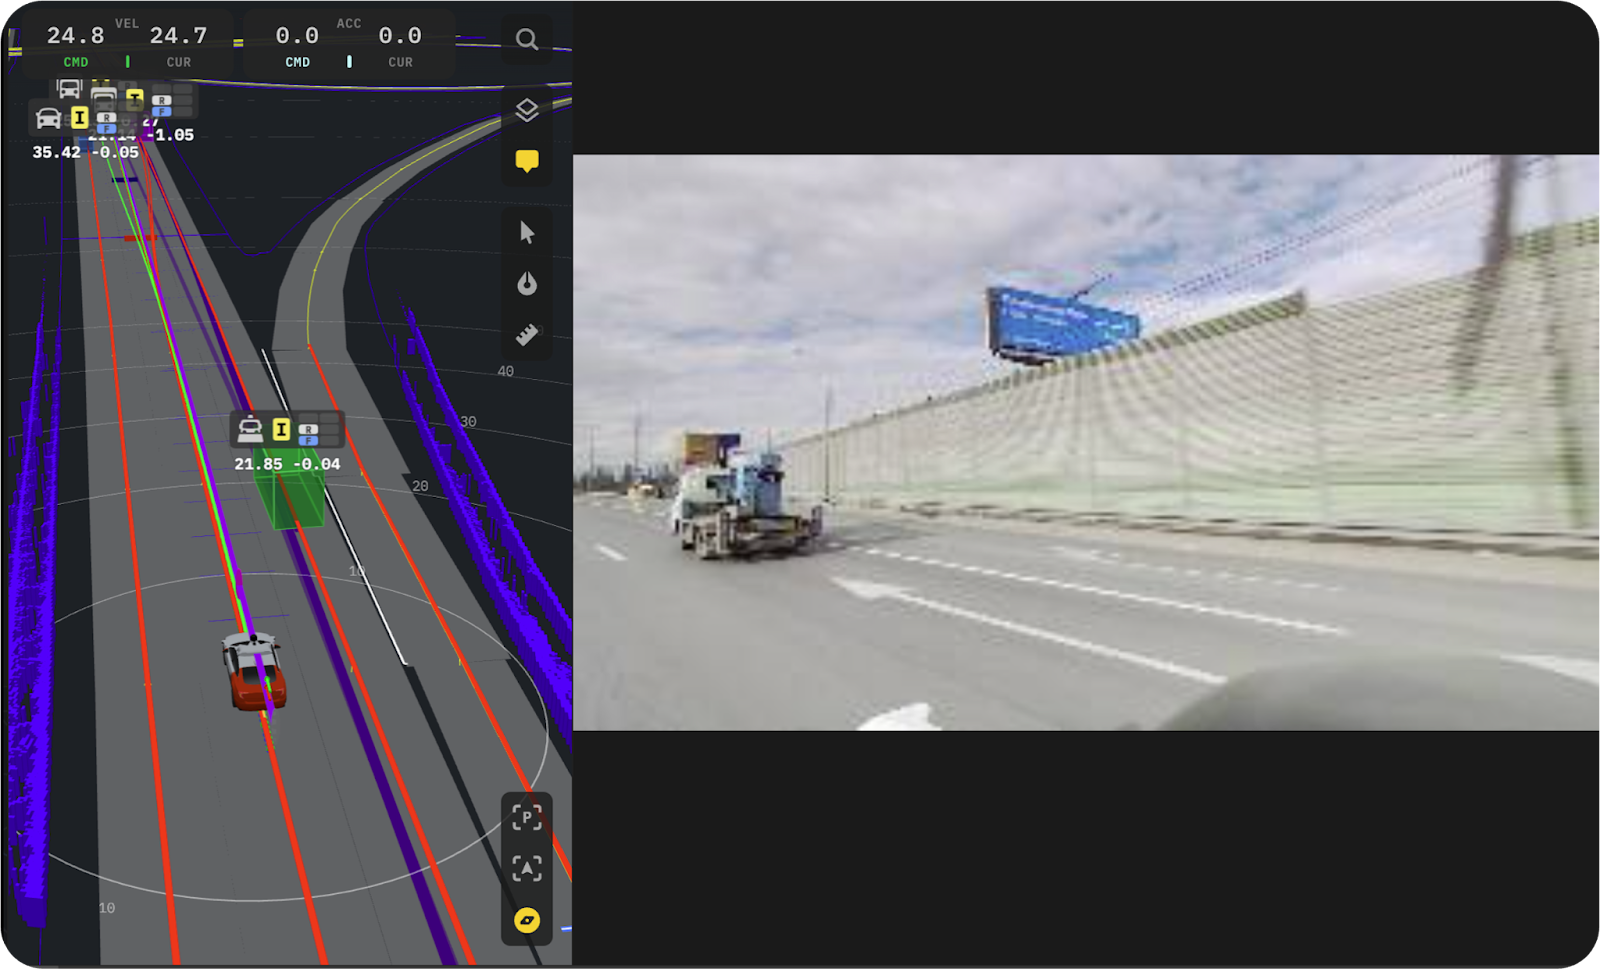Click commanded velocity value 24.8
1600x969 pixels.
pyautogui.click(x=75, y=36)
